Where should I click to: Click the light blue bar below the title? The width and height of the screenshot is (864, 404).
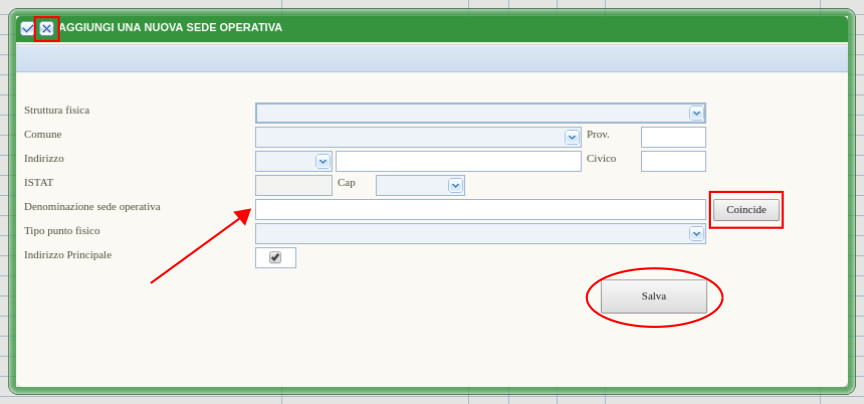point(432,58)
